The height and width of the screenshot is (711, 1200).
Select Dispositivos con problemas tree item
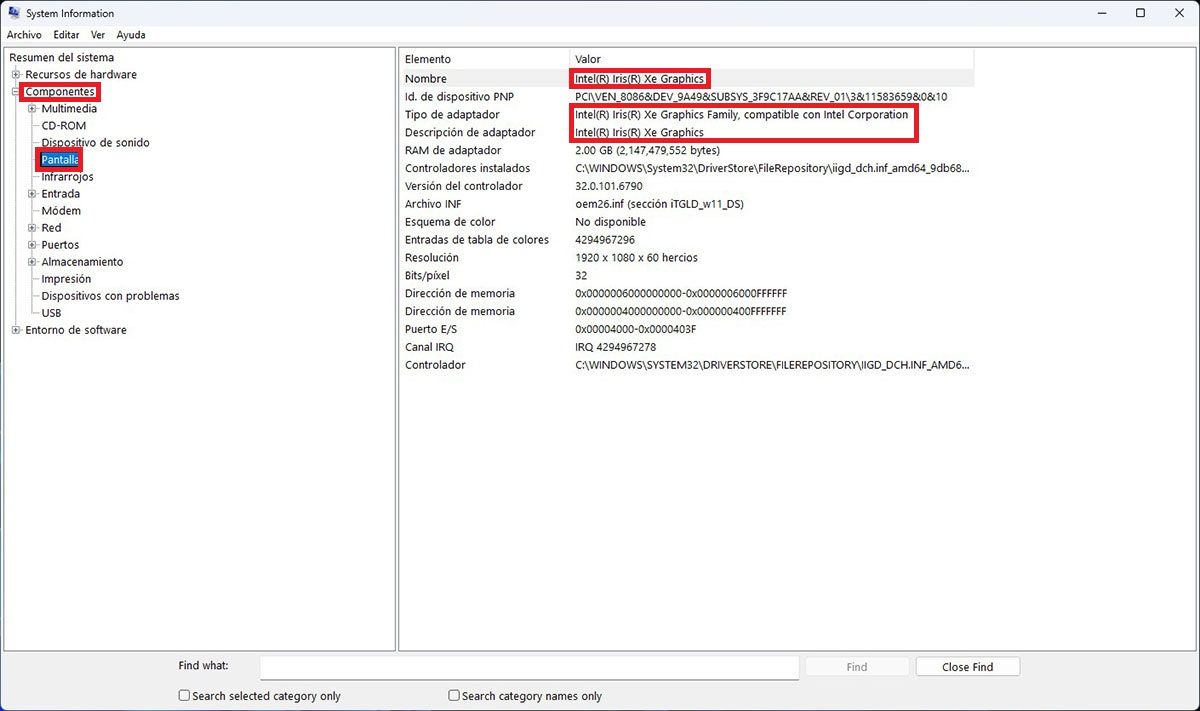click(x=110, y=296)
